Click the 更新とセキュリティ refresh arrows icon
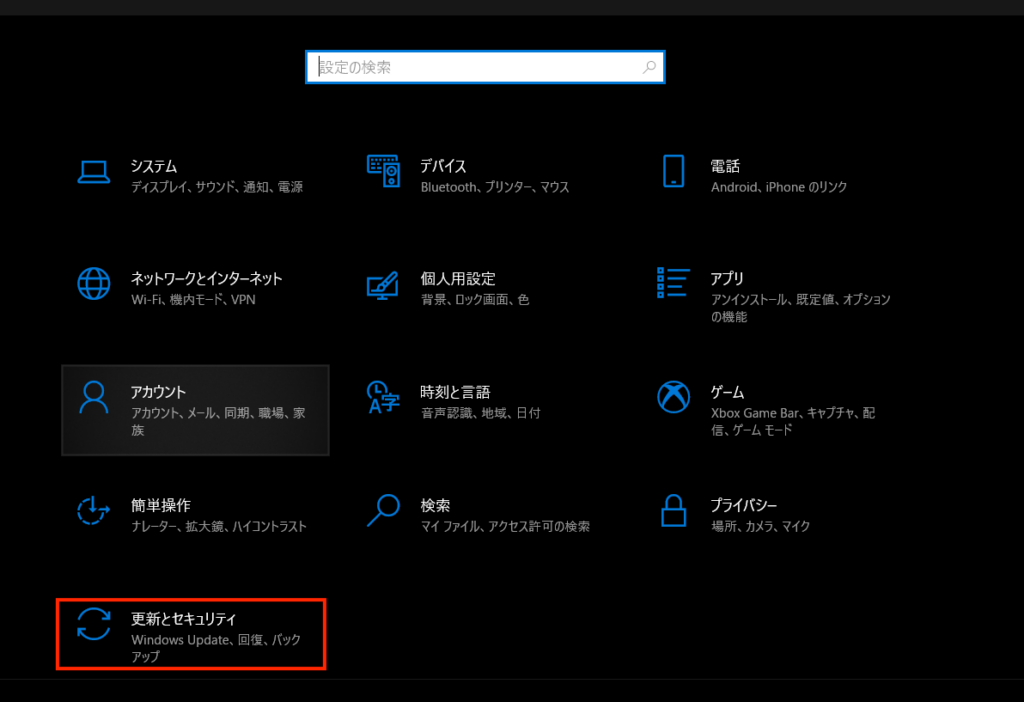This screenshot has width=1024, height=702. [93, 625]
